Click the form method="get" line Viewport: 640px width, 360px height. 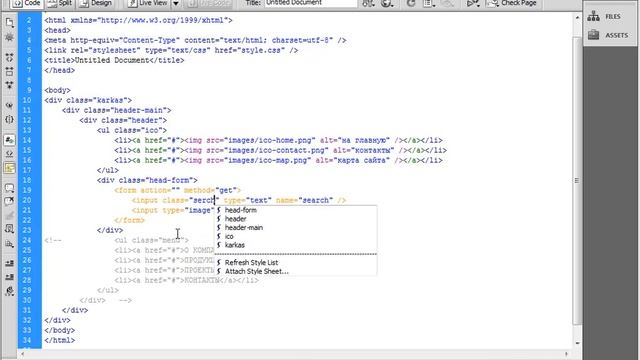point(178,190)
